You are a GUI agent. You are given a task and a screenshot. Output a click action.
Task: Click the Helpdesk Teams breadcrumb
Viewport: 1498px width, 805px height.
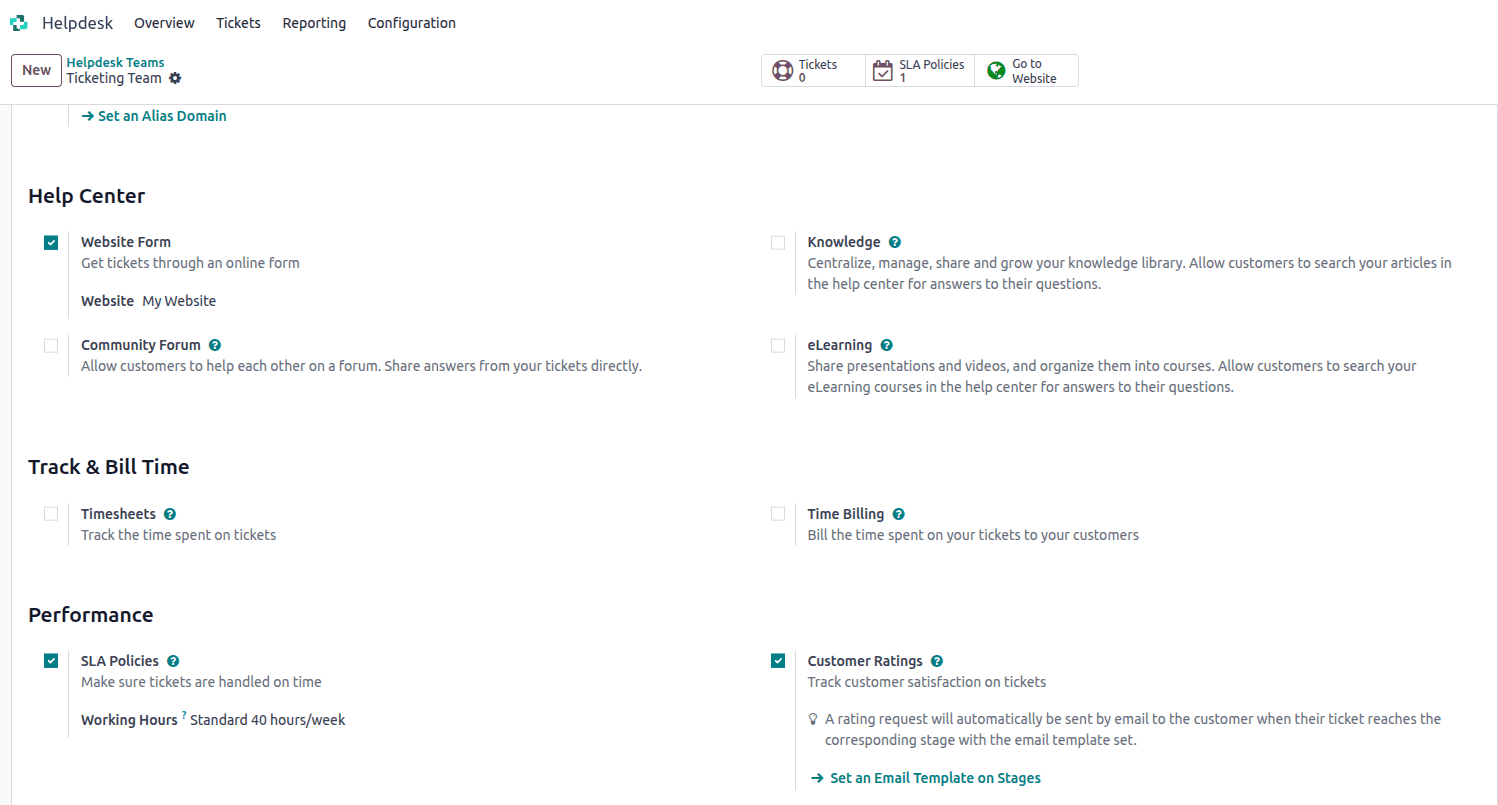(115, 61)
